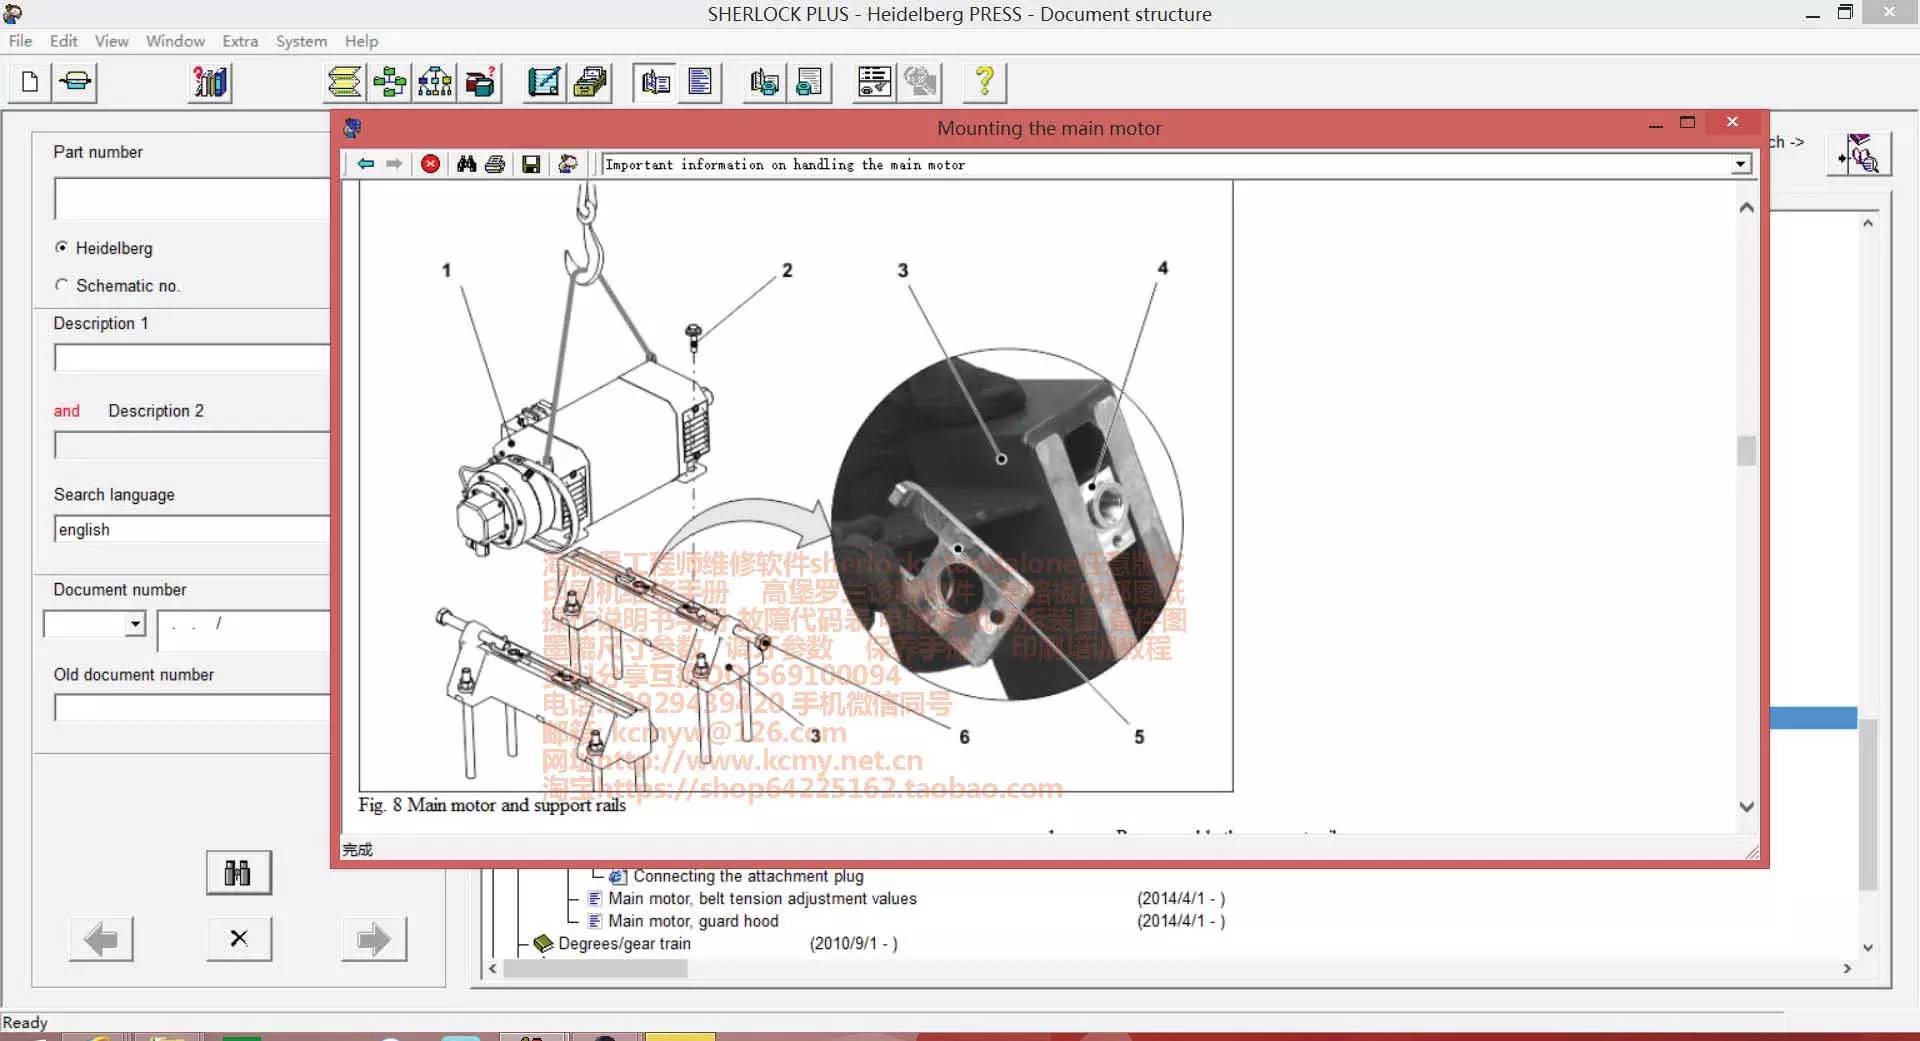The image size is (1920, 1041).
Task: Select the Heidelberg radio button
Action: tap(62, 247)
